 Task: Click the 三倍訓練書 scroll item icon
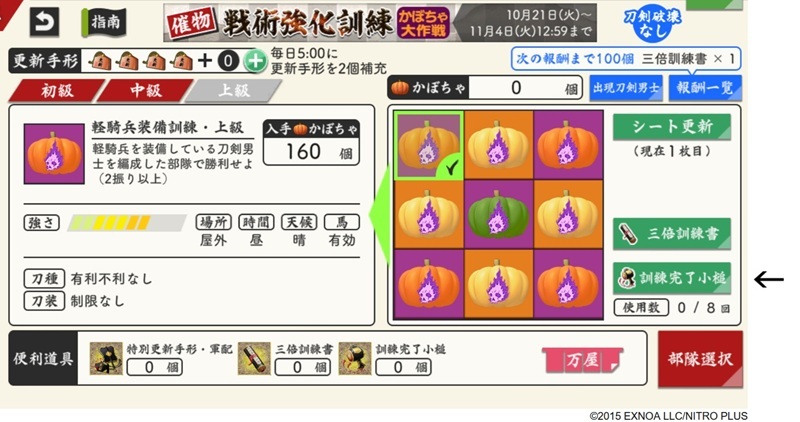click(x=254, y=359)
